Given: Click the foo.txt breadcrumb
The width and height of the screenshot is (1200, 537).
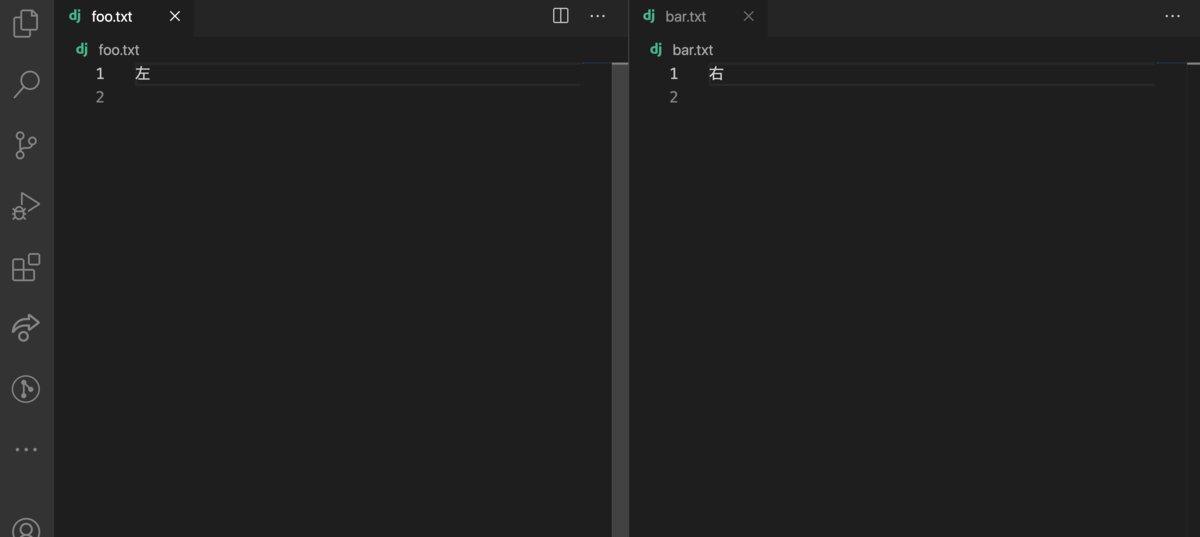Looking at the screenshot, I should pyautogui.click(x=119, y=50).
